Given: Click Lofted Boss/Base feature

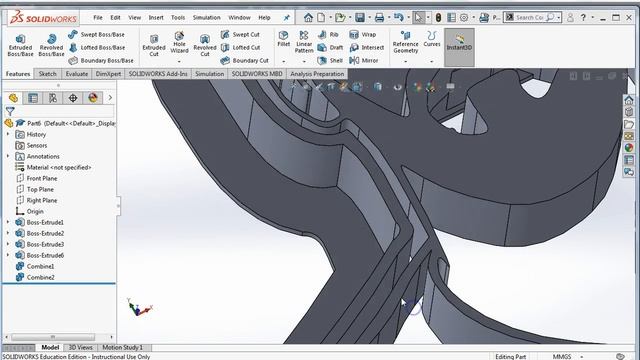Looking at the screenshot, I should pos(97,48).
